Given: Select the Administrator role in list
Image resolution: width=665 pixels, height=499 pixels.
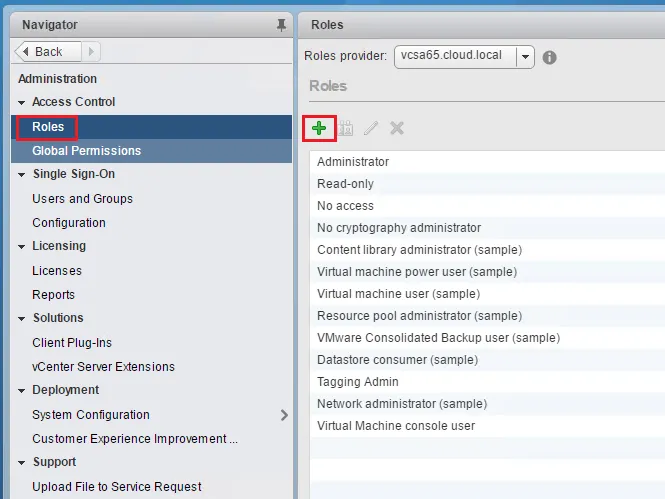Looking at the screenshot, I should click(353, 162).
